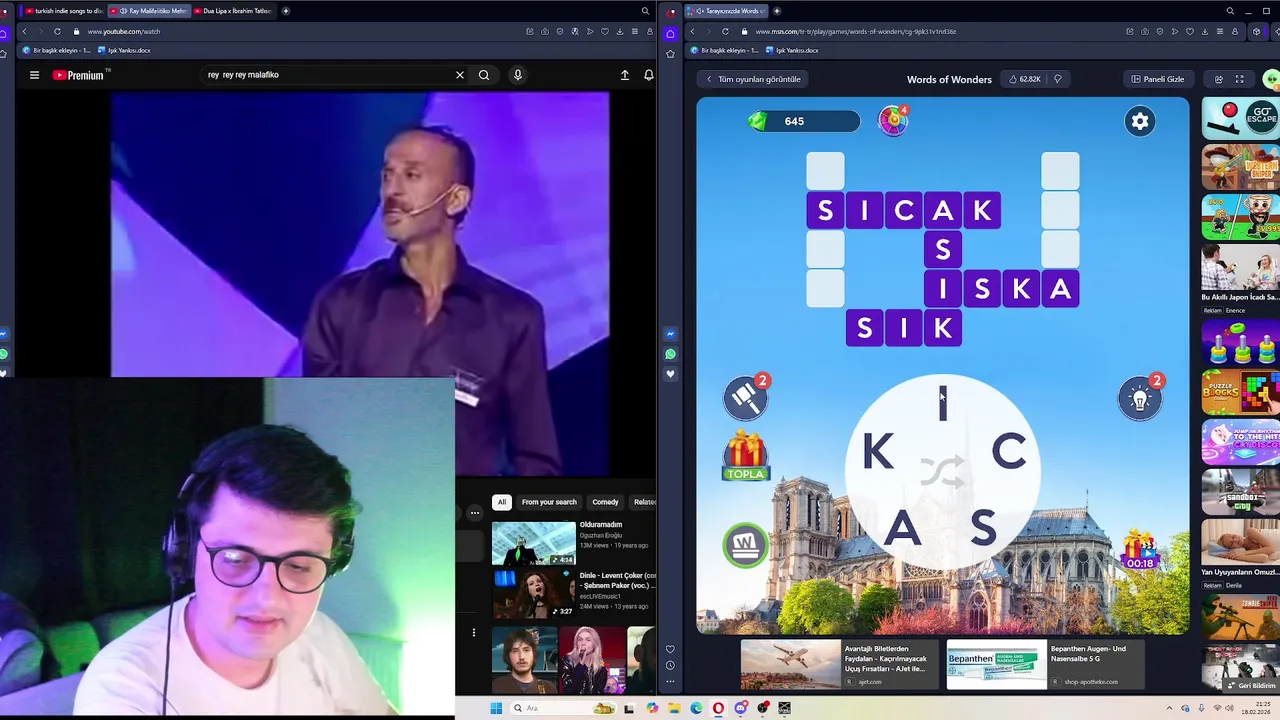Like the game with 62.82K thumbs up
This screenshot has height=720, width=1280.
tap(1025, 79)
